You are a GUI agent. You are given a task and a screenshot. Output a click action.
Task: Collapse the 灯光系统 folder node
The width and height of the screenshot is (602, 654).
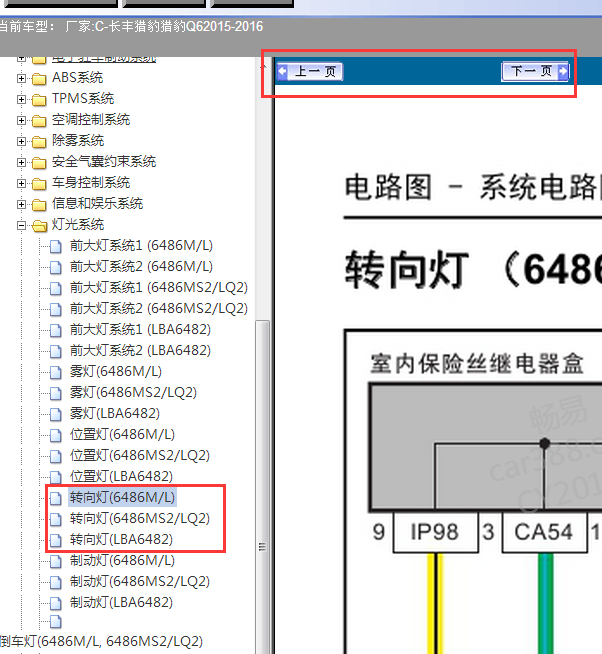21,225
